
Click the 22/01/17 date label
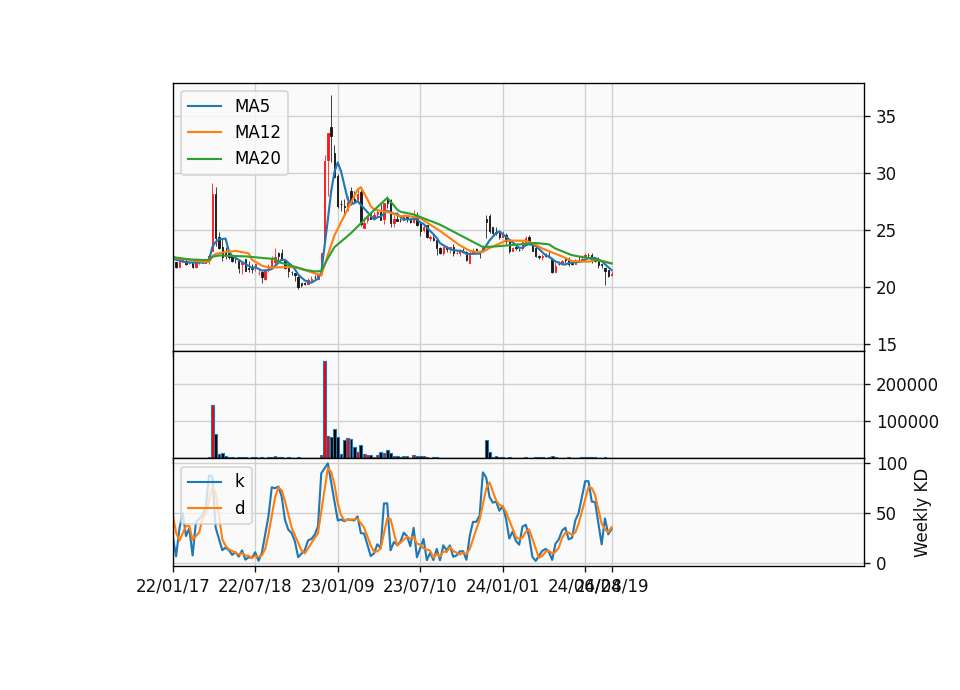[x=173, y=586]
